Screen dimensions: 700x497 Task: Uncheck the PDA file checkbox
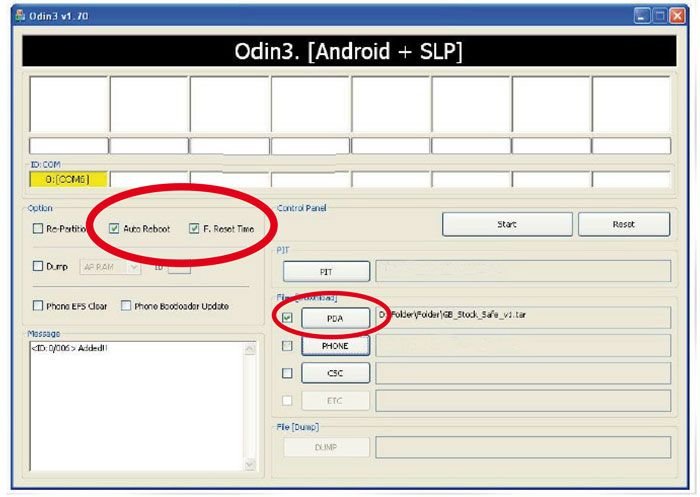[288, 318]
